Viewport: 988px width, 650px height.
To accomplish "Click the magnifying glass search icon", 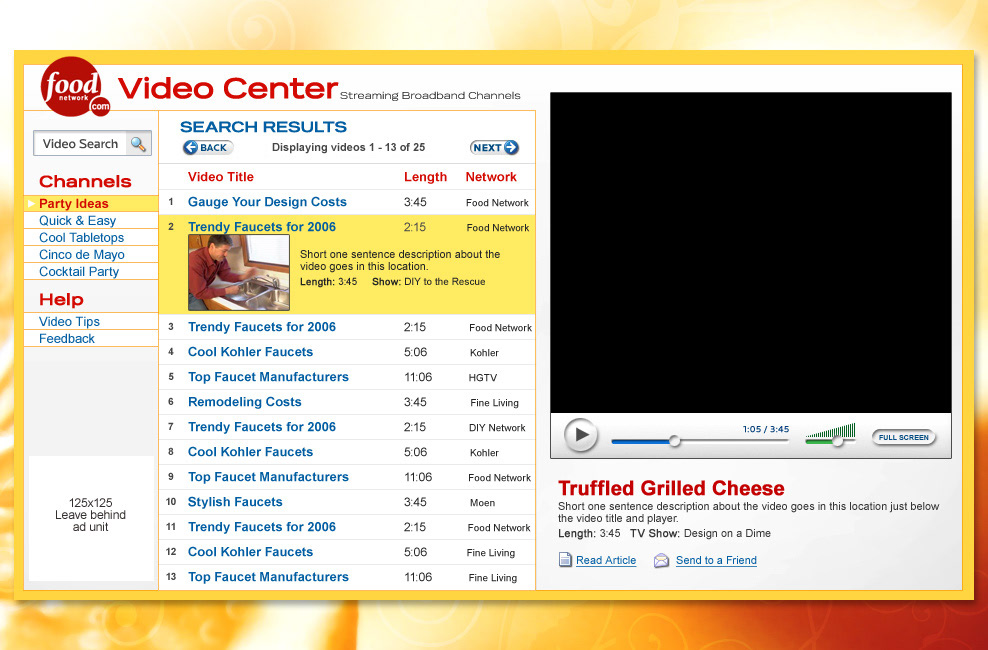I will (138, 144).
